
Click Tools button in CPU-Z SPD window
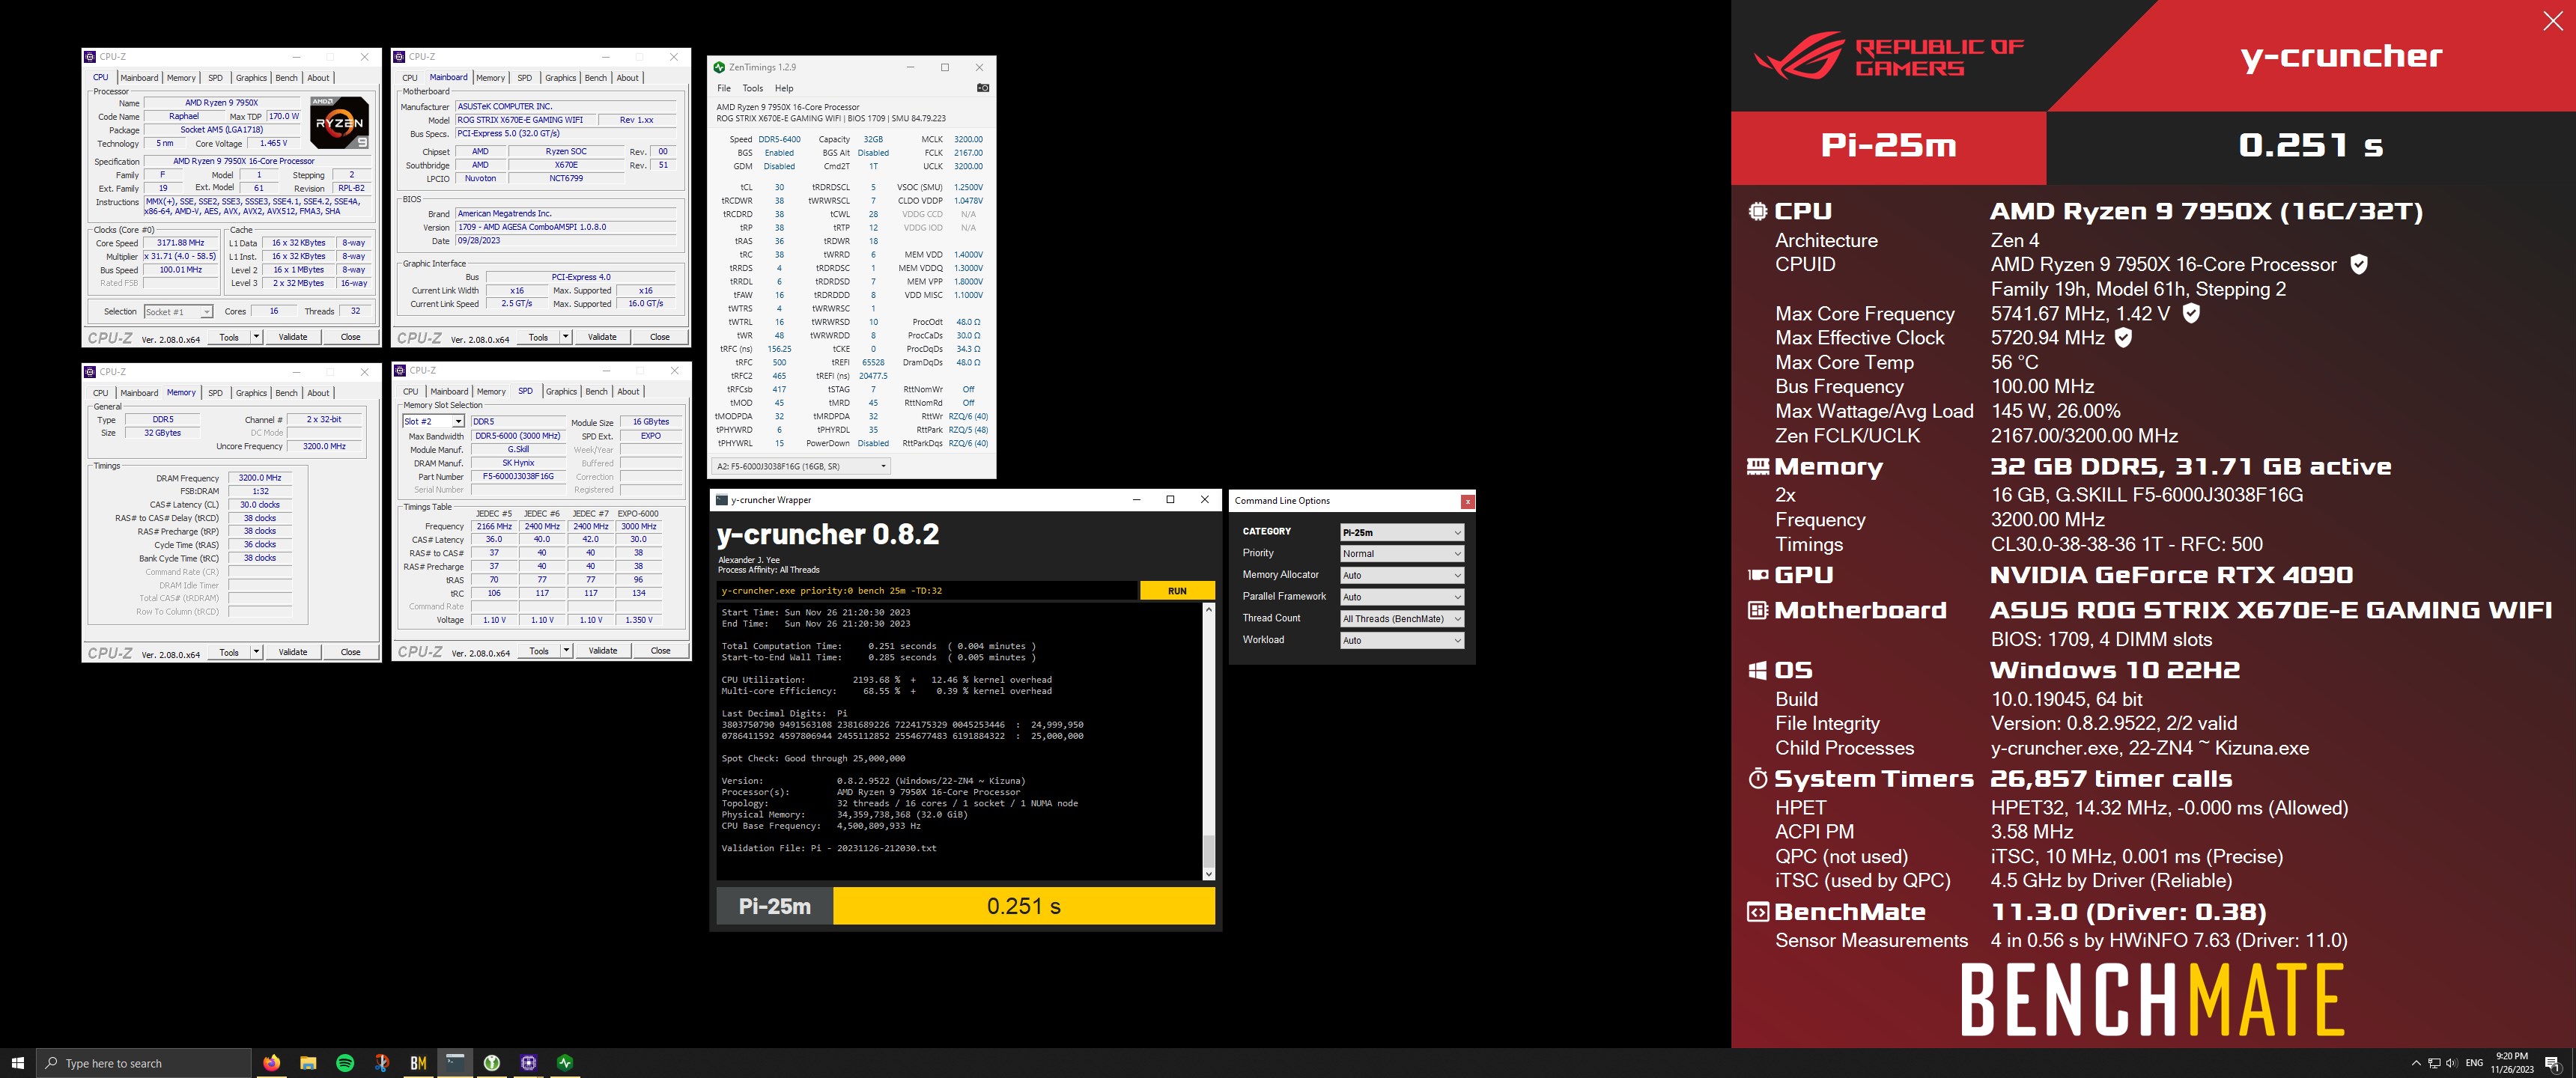click(539, 651)
